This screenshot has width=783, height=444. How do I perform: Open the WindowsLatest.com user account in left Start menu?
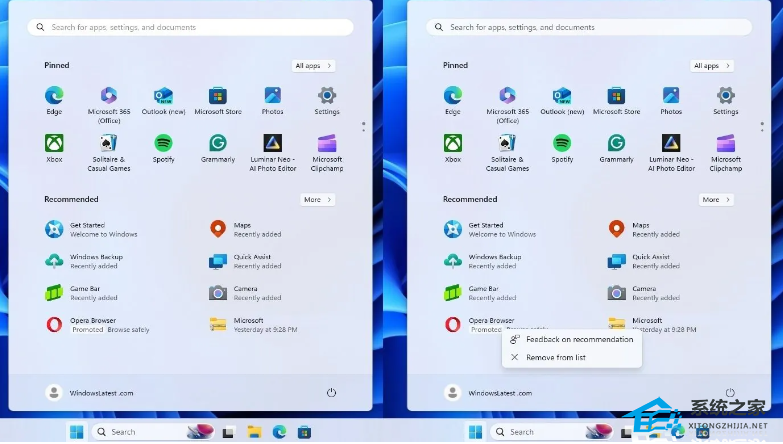[x=89, y=393]
